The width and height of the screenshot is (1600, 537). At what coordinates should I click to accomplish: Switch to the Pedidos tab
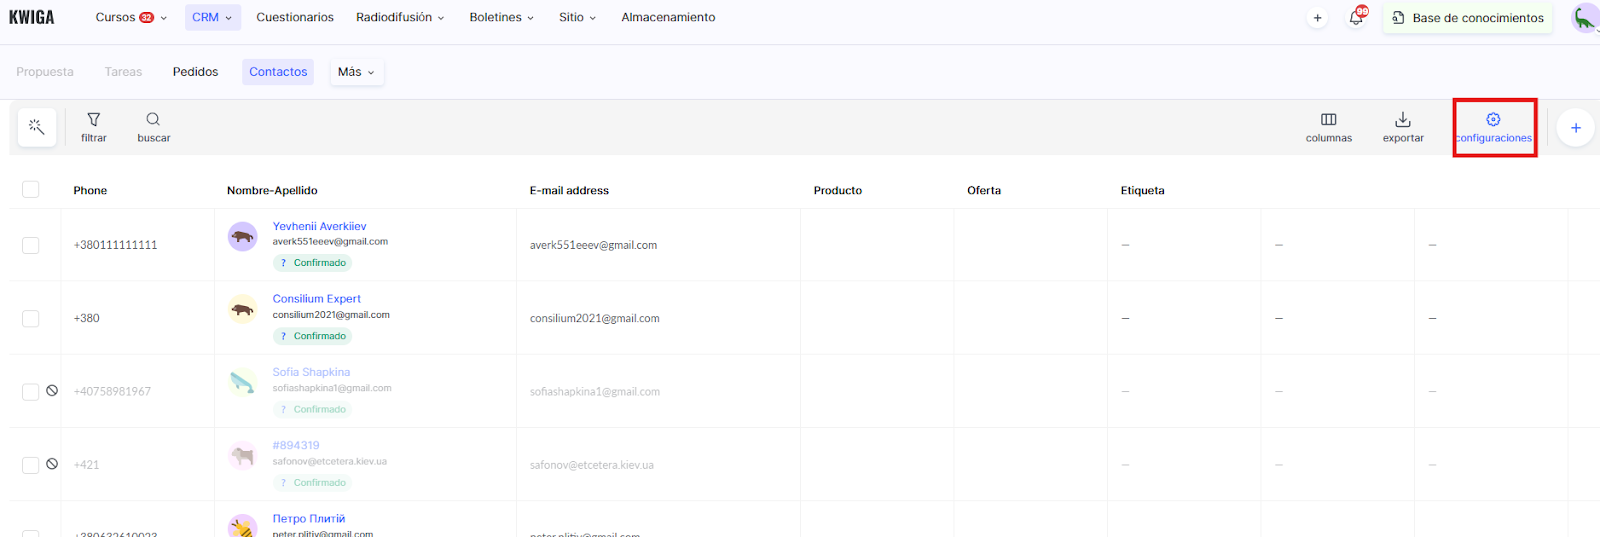click(x=195, y=72)
